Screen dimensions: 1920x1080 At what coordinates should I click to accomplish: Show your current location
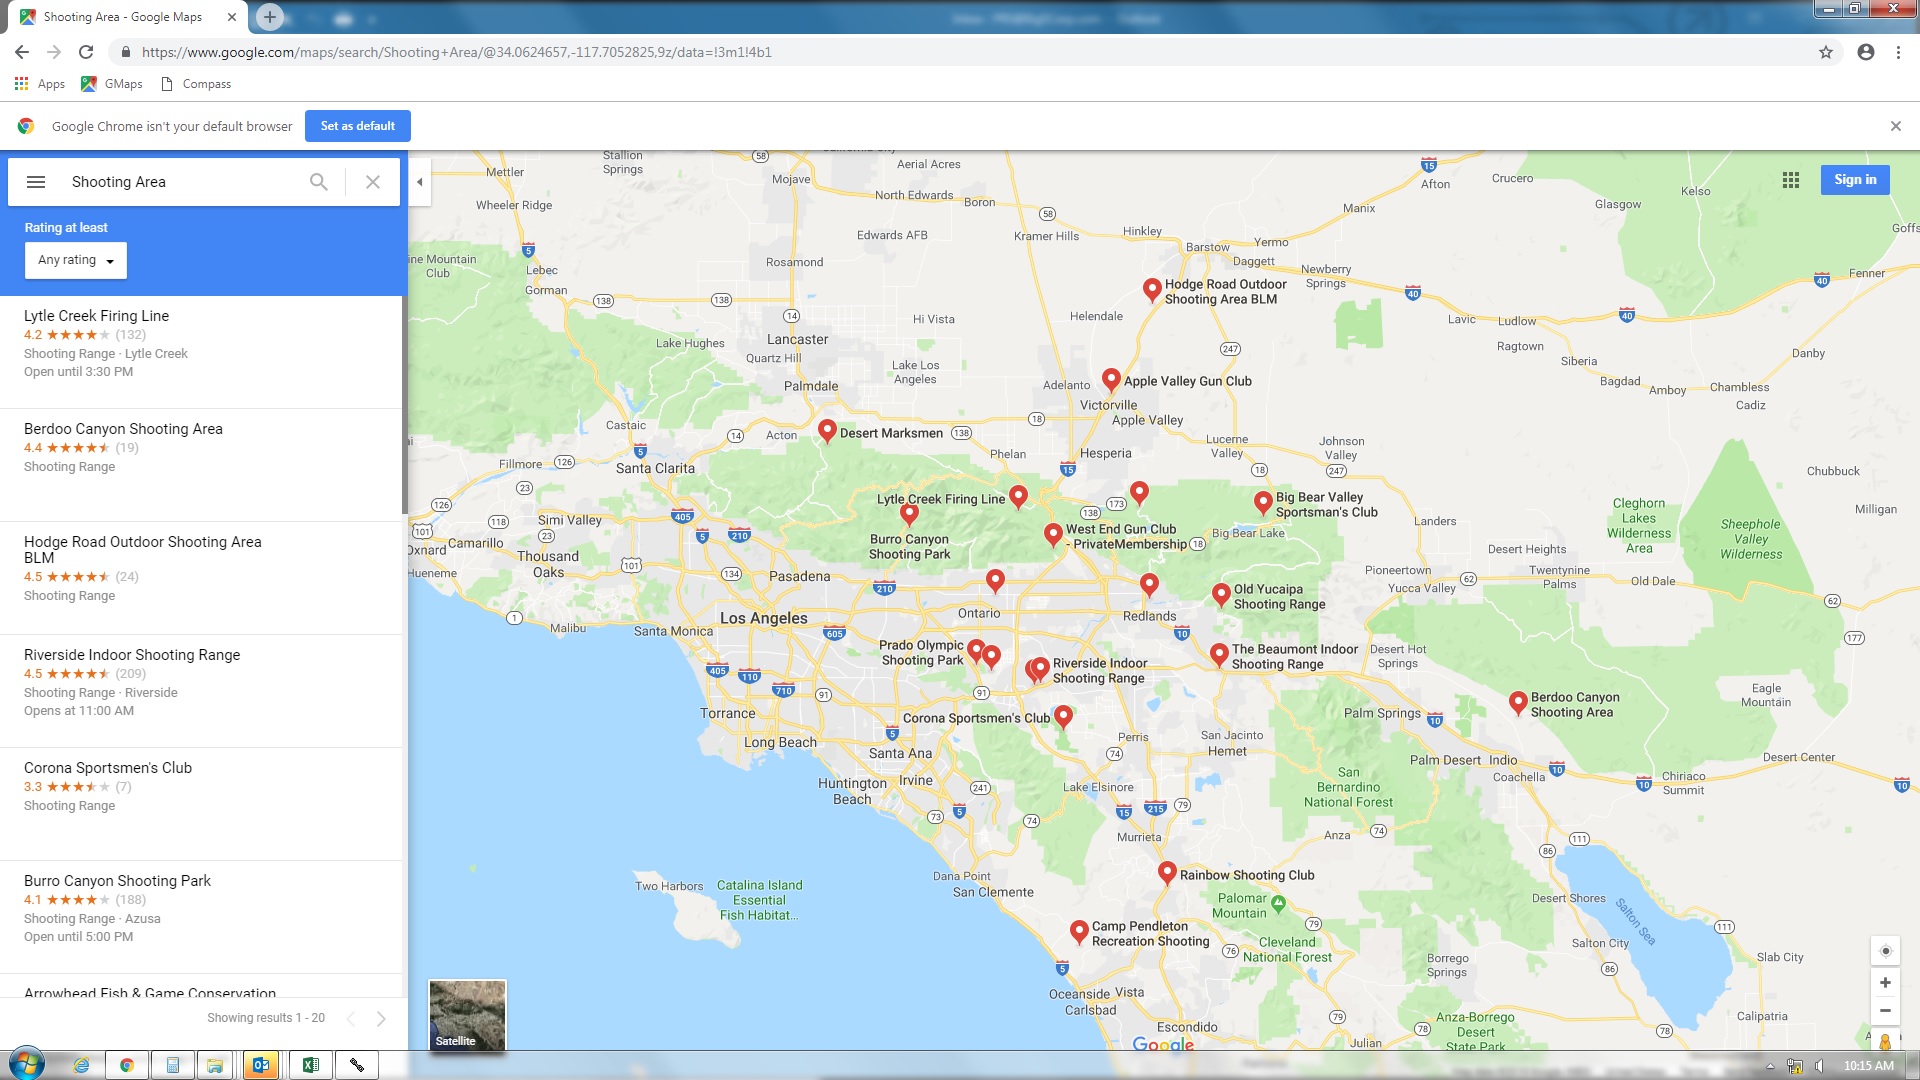[x=1885, y=951]
